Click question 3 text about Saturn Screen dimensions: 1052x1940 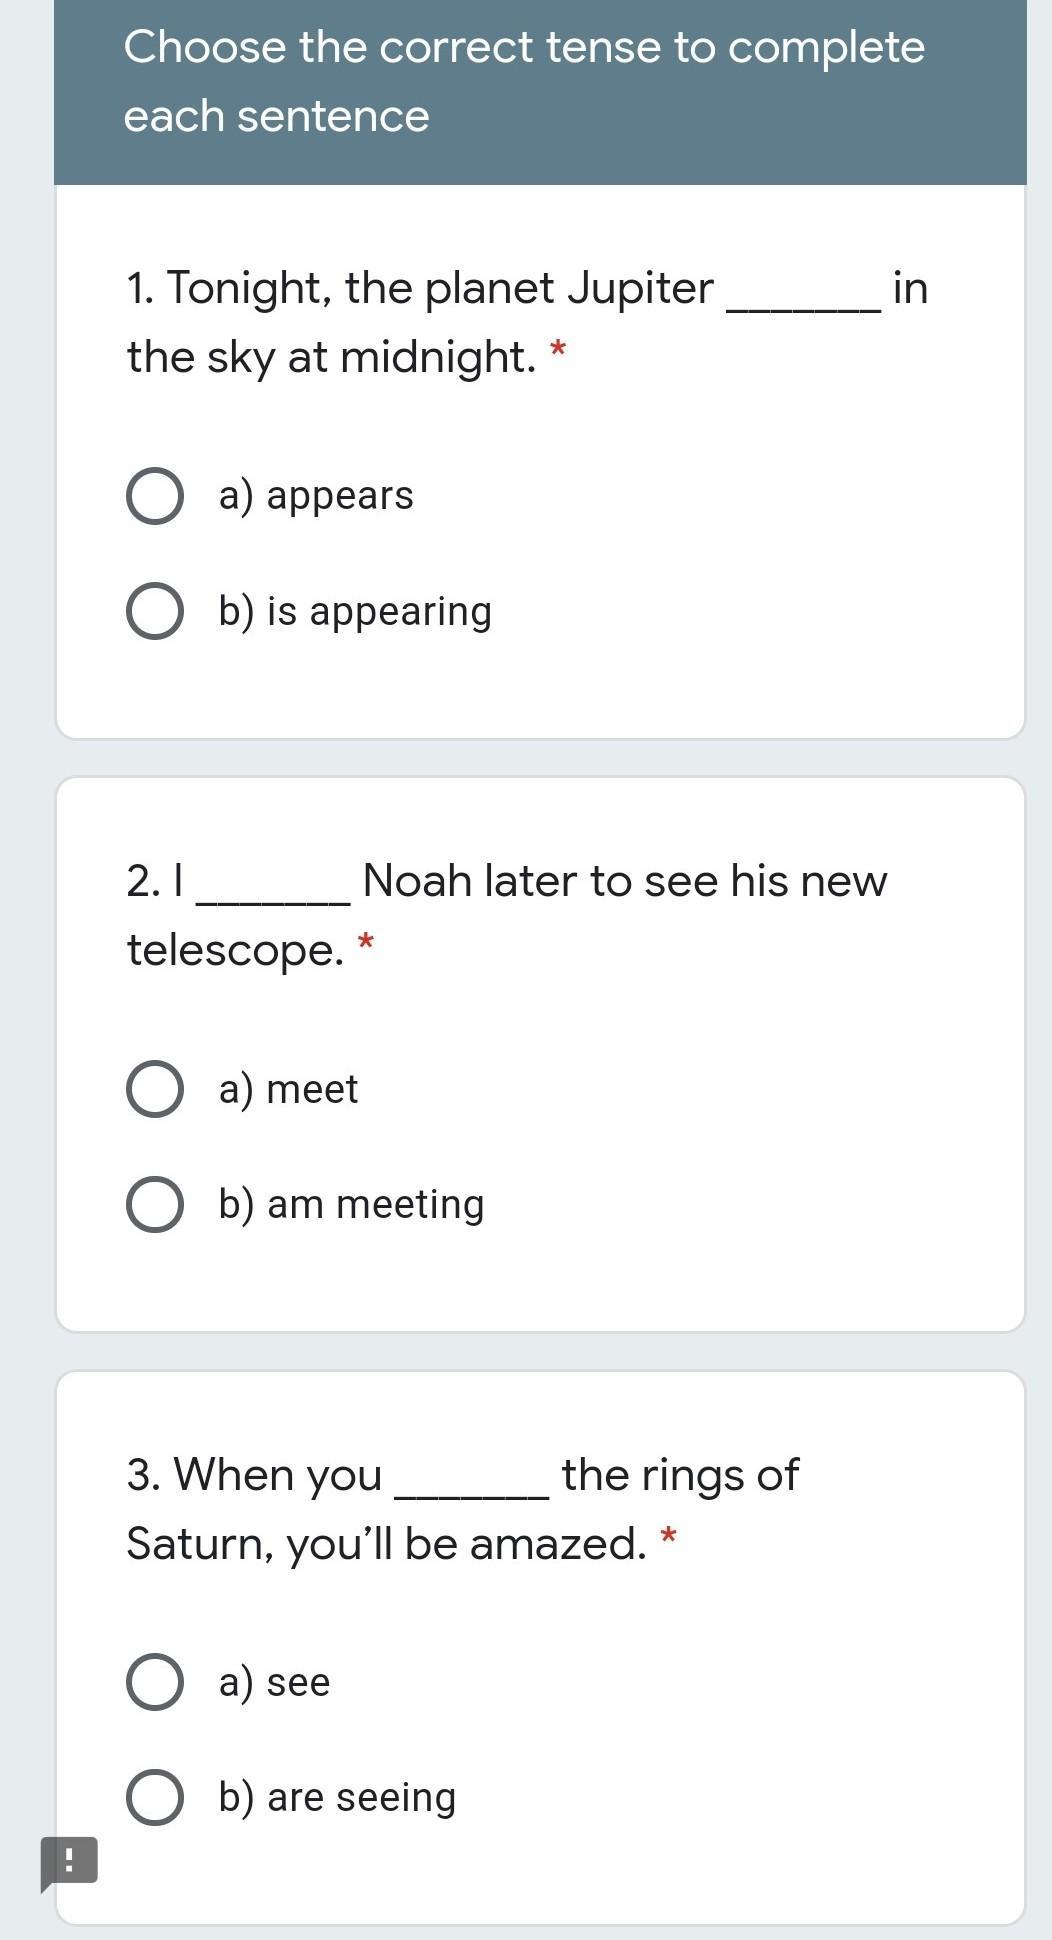pos(462,1509)
